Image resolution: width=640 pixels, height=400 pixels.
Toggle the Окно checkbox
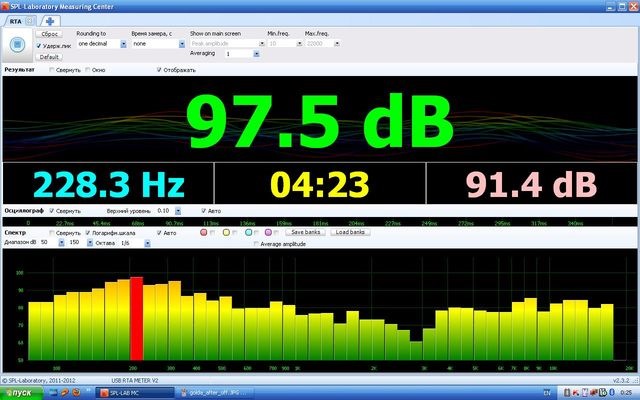(87, 70)
